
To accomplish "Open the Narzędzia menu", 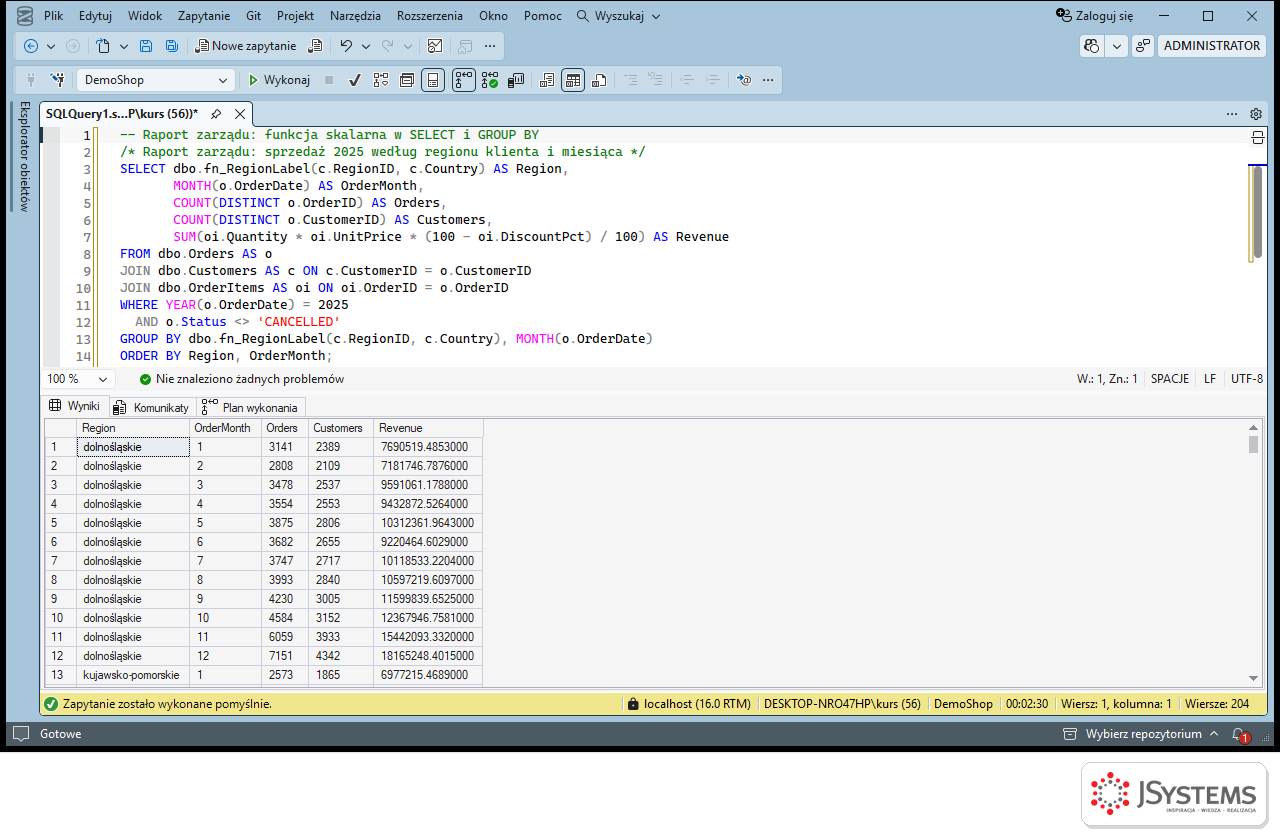I will (x=355, y=16).
